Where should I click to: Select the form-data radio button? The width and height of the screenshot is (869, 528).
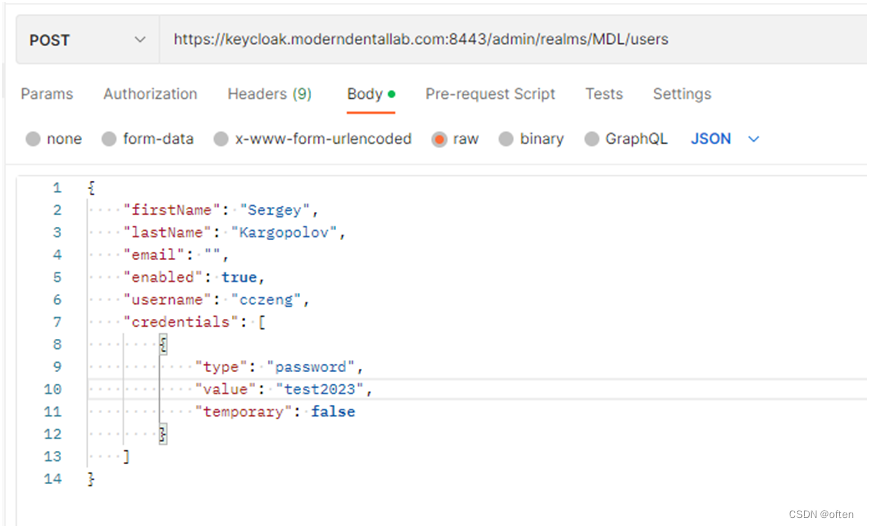(x=109, y=139)
